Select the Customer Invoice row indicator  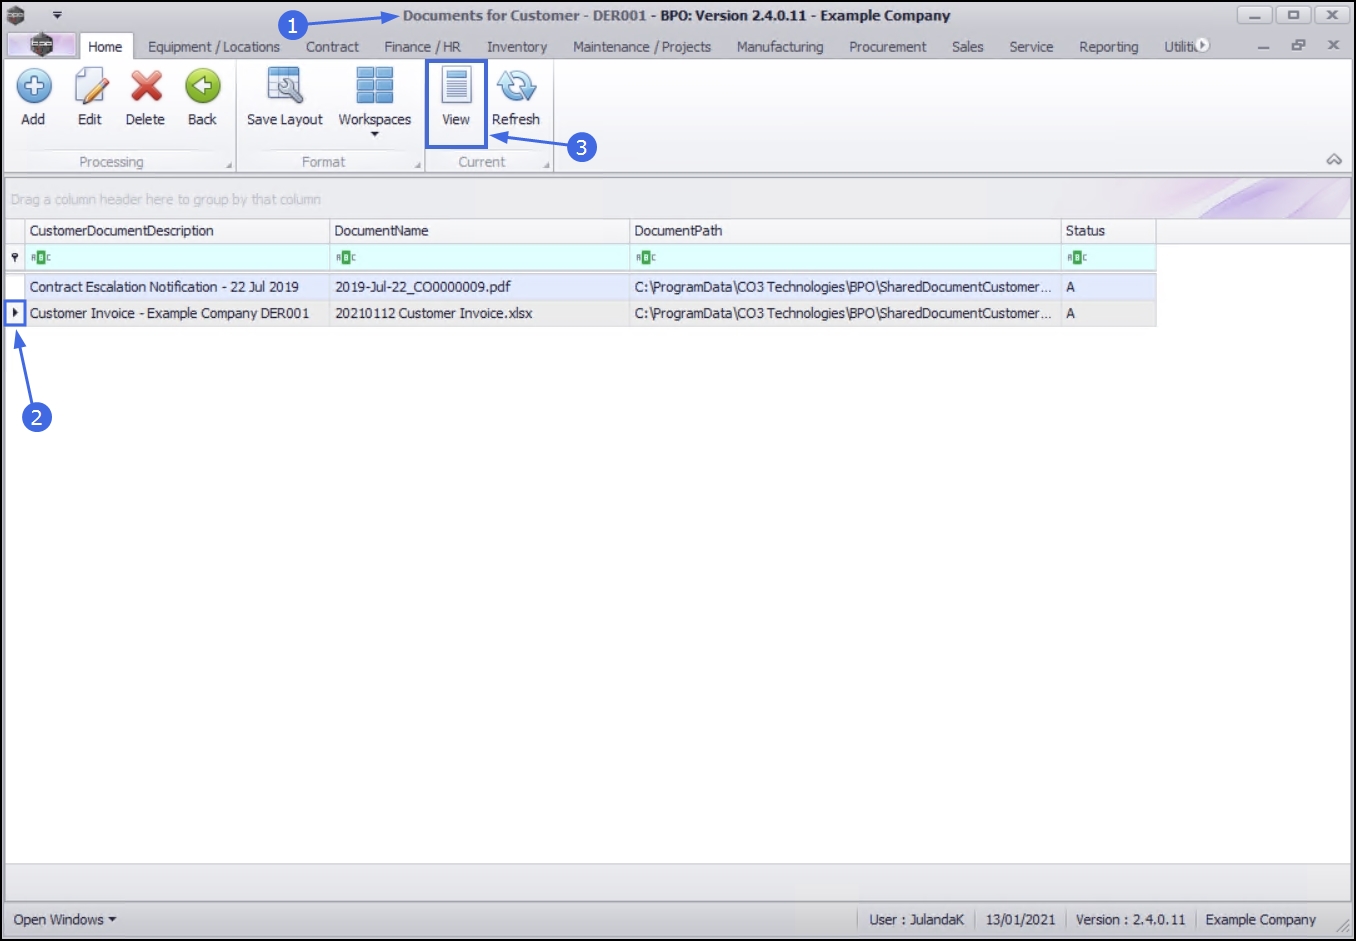coord(15,313)
